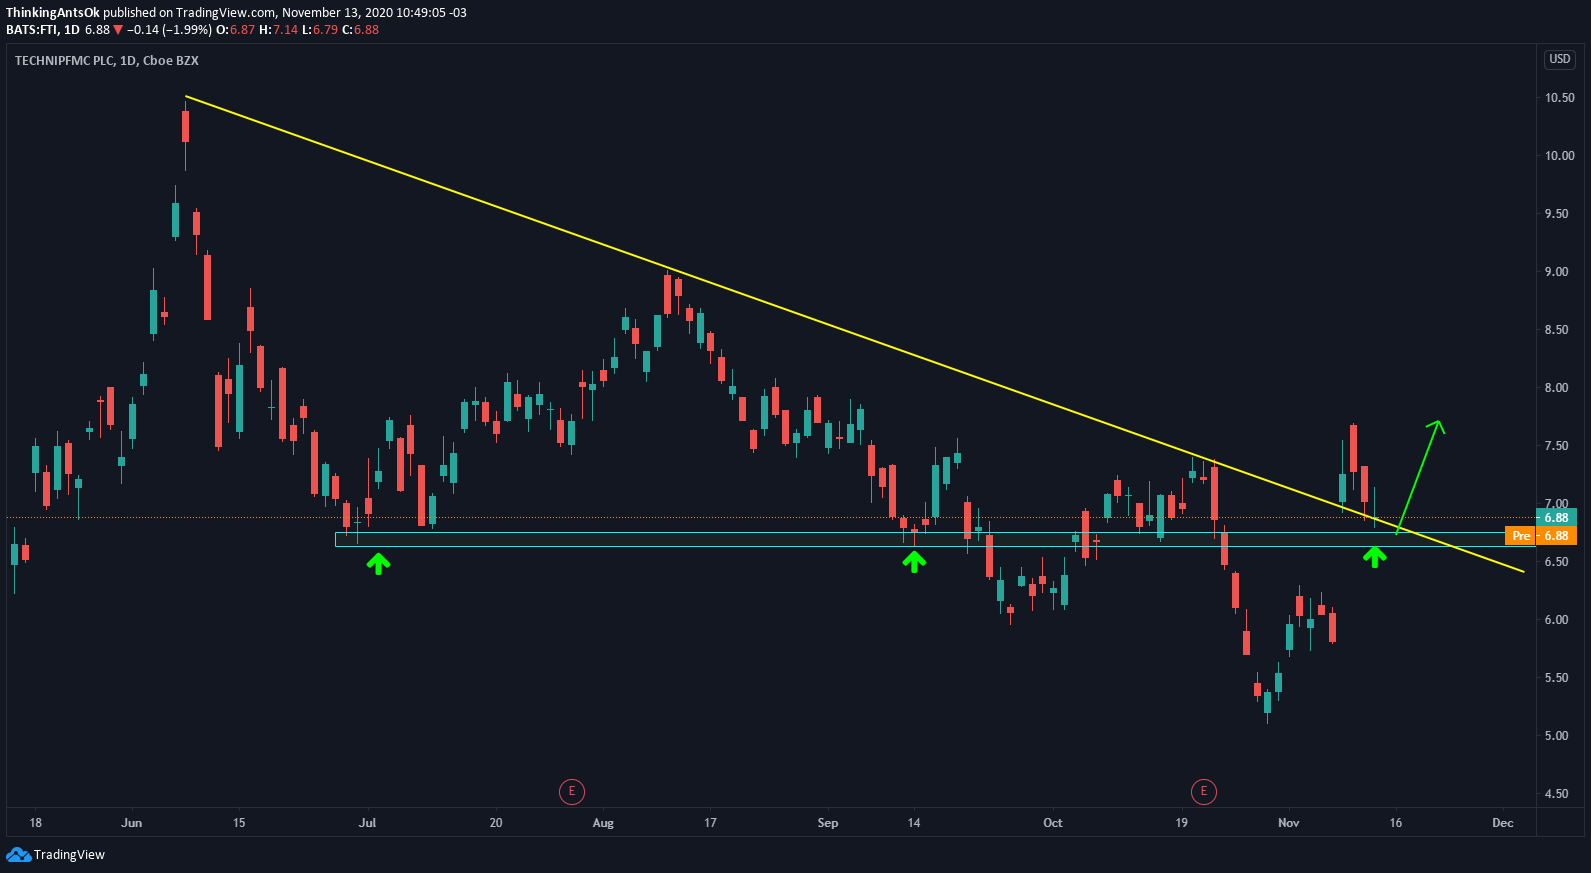Image resolution: width=1591 pixels, height=873 pixels.
Task: Click the 5.00 price axis label
Action: (1556, 736)
